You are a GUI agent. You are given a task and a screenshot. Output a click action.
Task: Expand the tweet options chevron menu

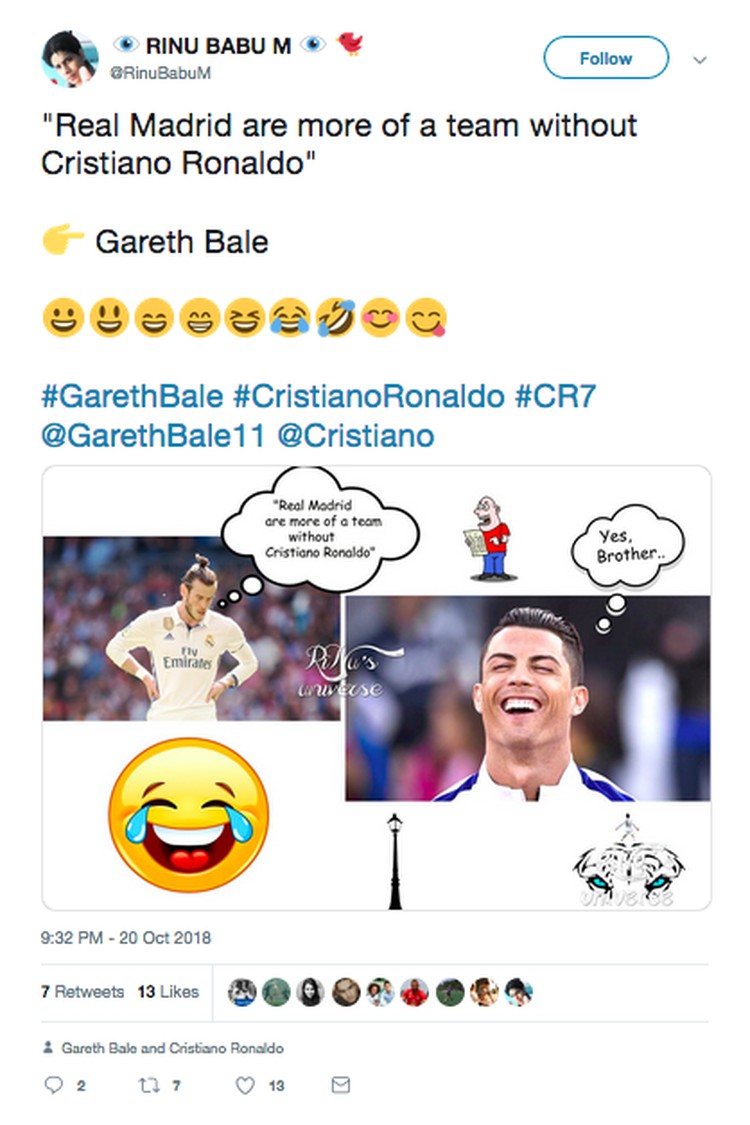click(x=700, y=60)
